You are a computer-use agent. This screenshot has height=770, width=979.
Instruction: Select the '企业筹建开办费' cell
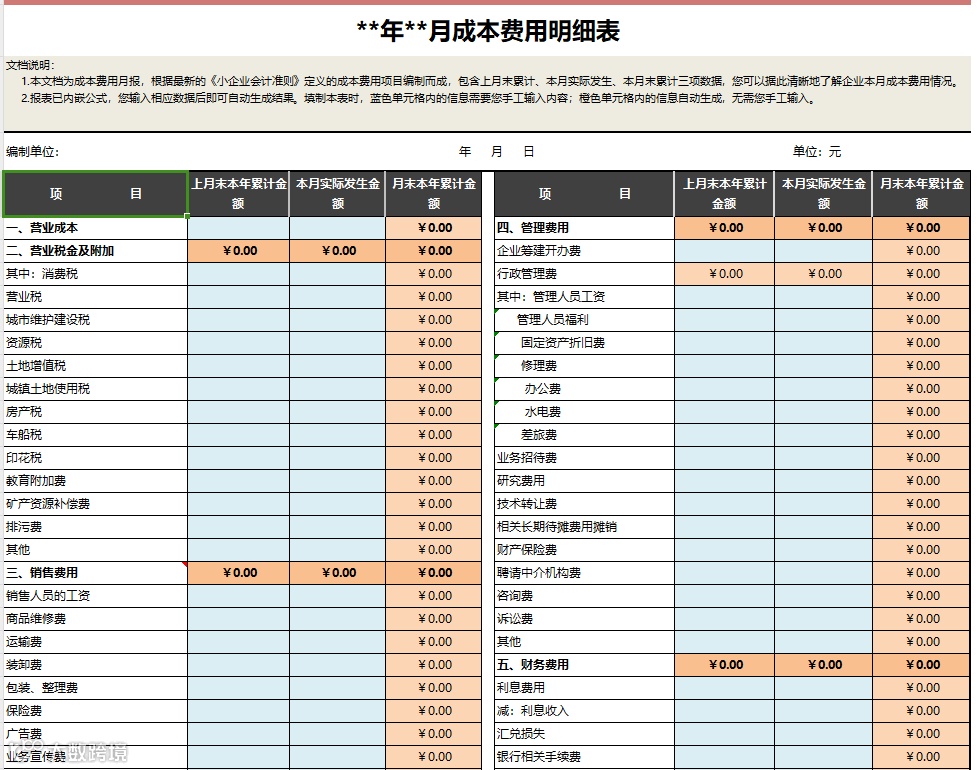point(584,251)
